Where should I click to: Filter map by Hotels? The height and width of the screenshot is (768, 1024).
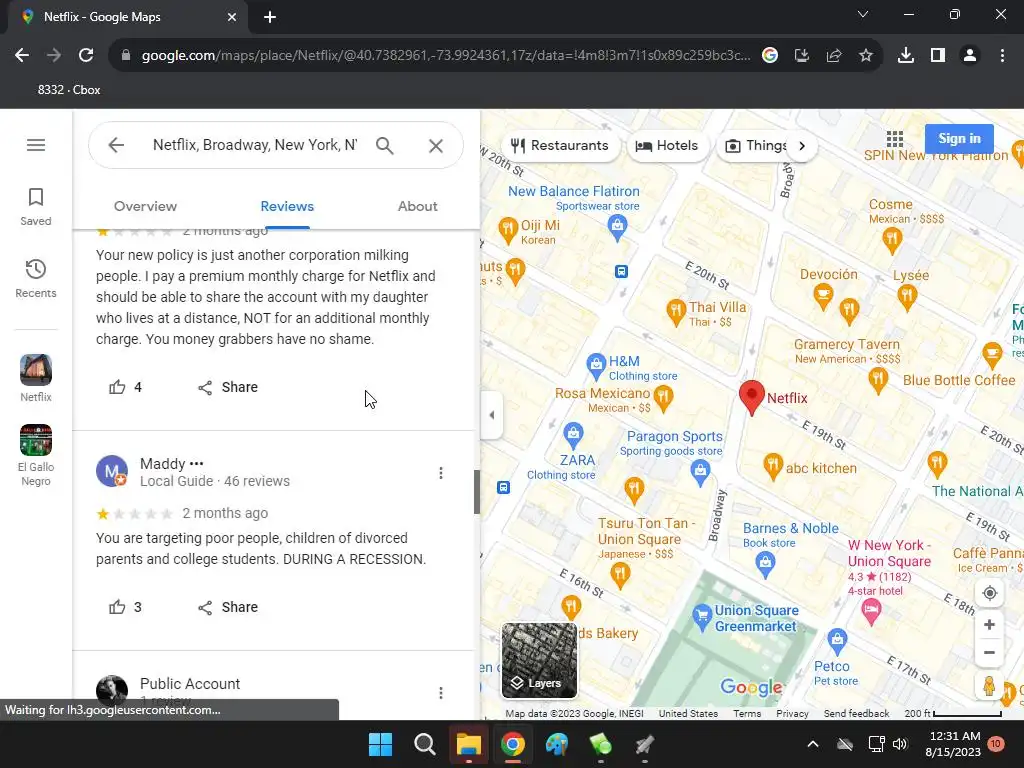[667, 146]
